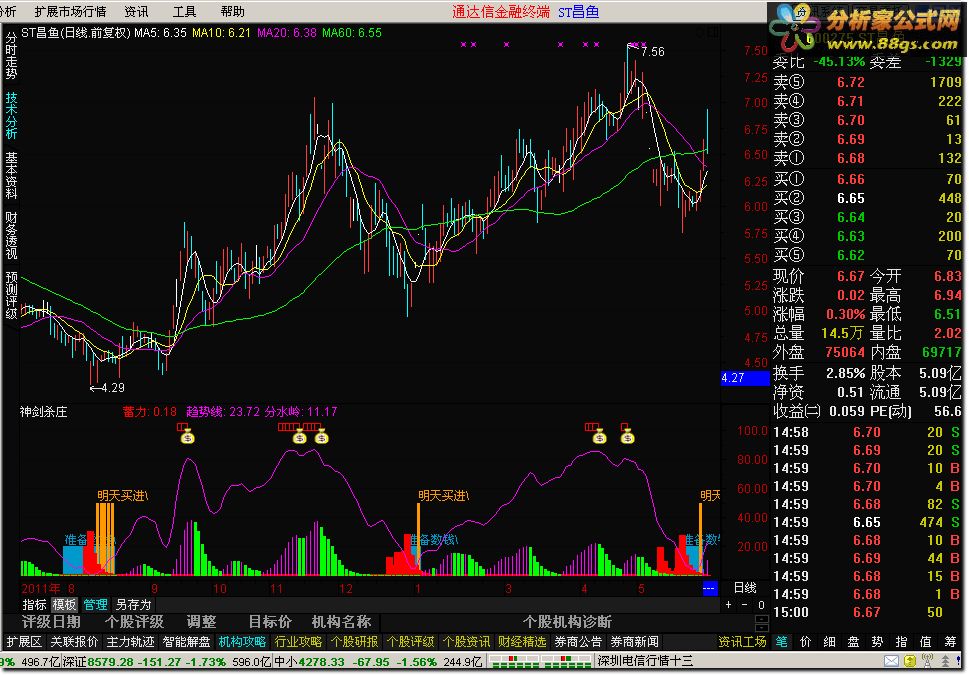Open the 资讯 menu
The image size is (969, 675).
pyautogui.click(x=136, y=12)
